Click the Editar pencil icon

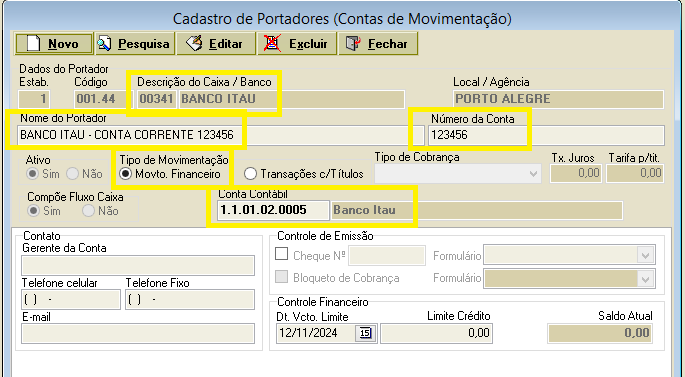[x=194, y=43]
